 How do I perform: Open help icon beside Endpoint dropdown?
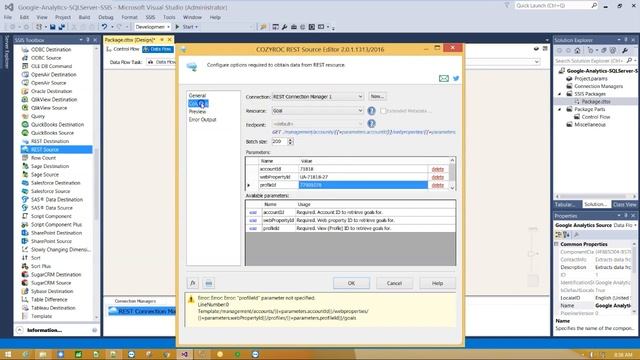tap(371, 123)
